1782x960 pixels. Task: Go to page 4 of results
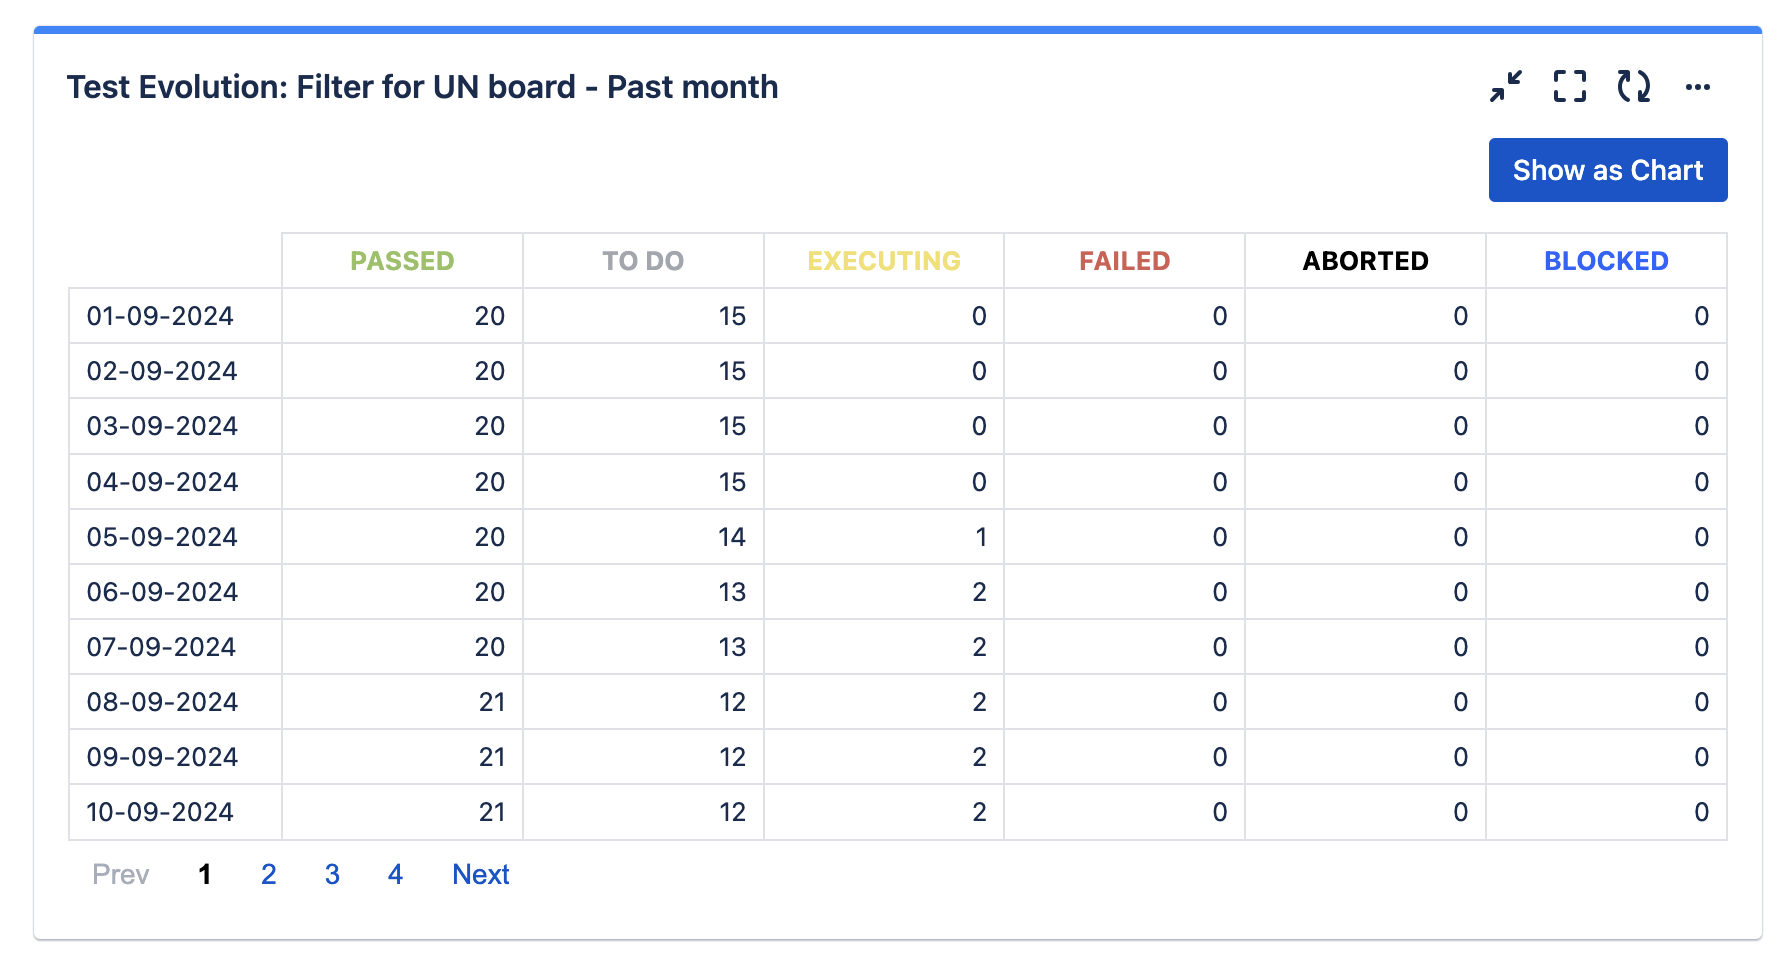[395, 874]
